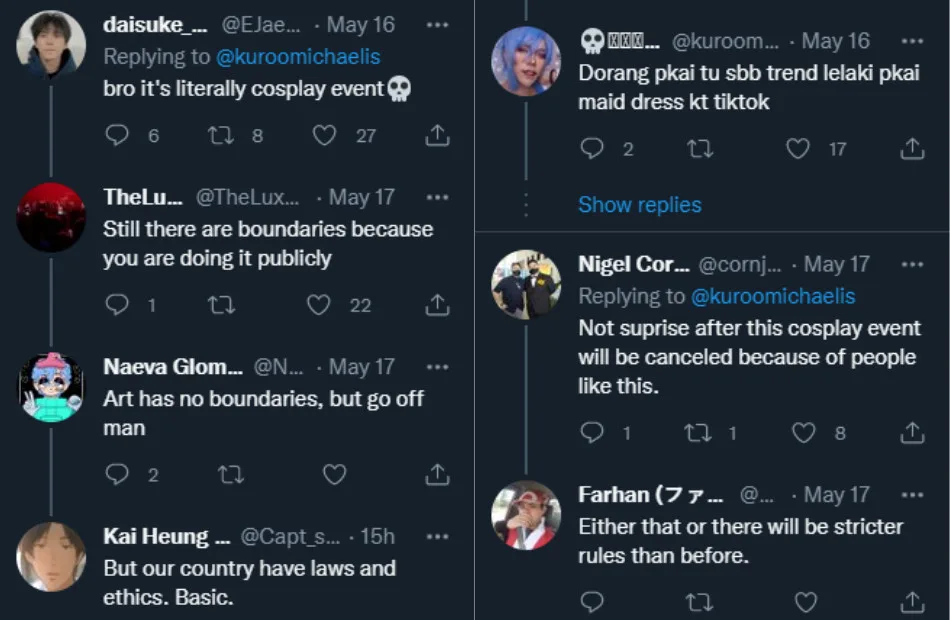Image resolution: width=950 pixels, height=620 pixels.
Task: Like TheLu's tweet about boundaries
Action: coord(319,305)
